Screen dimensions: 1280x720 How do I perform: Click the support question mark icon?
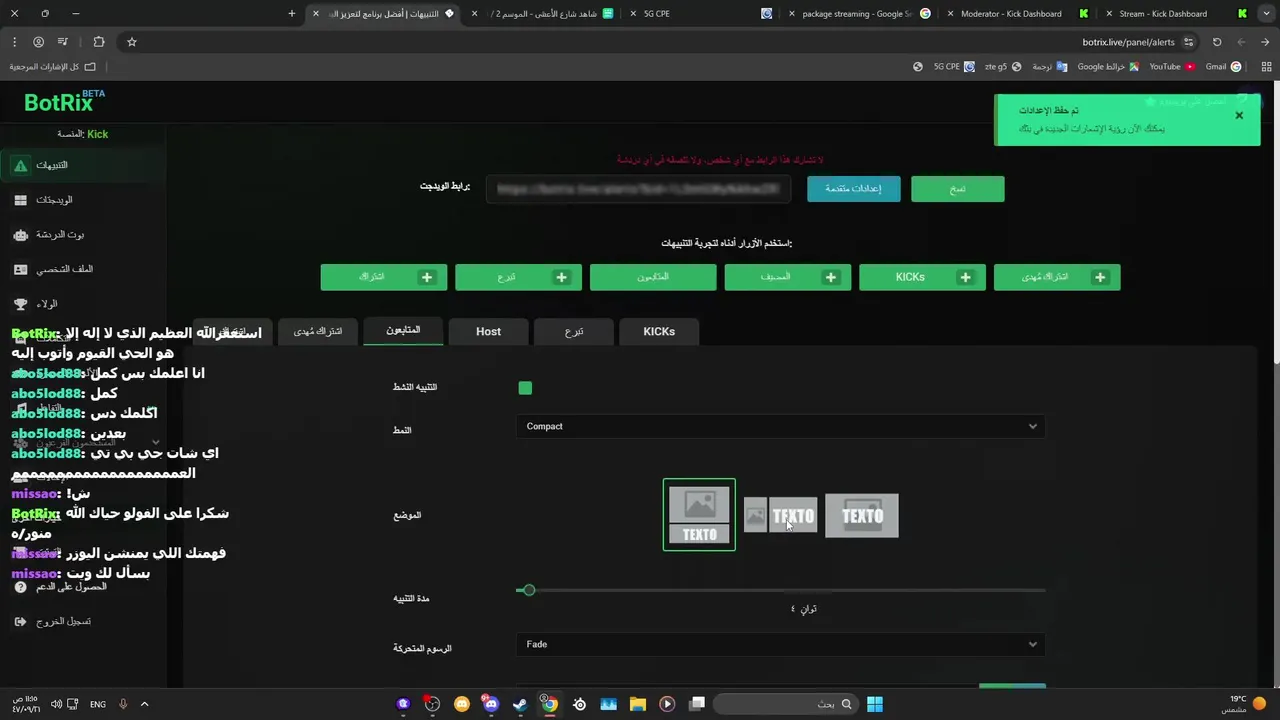click(x=20, y=587)
